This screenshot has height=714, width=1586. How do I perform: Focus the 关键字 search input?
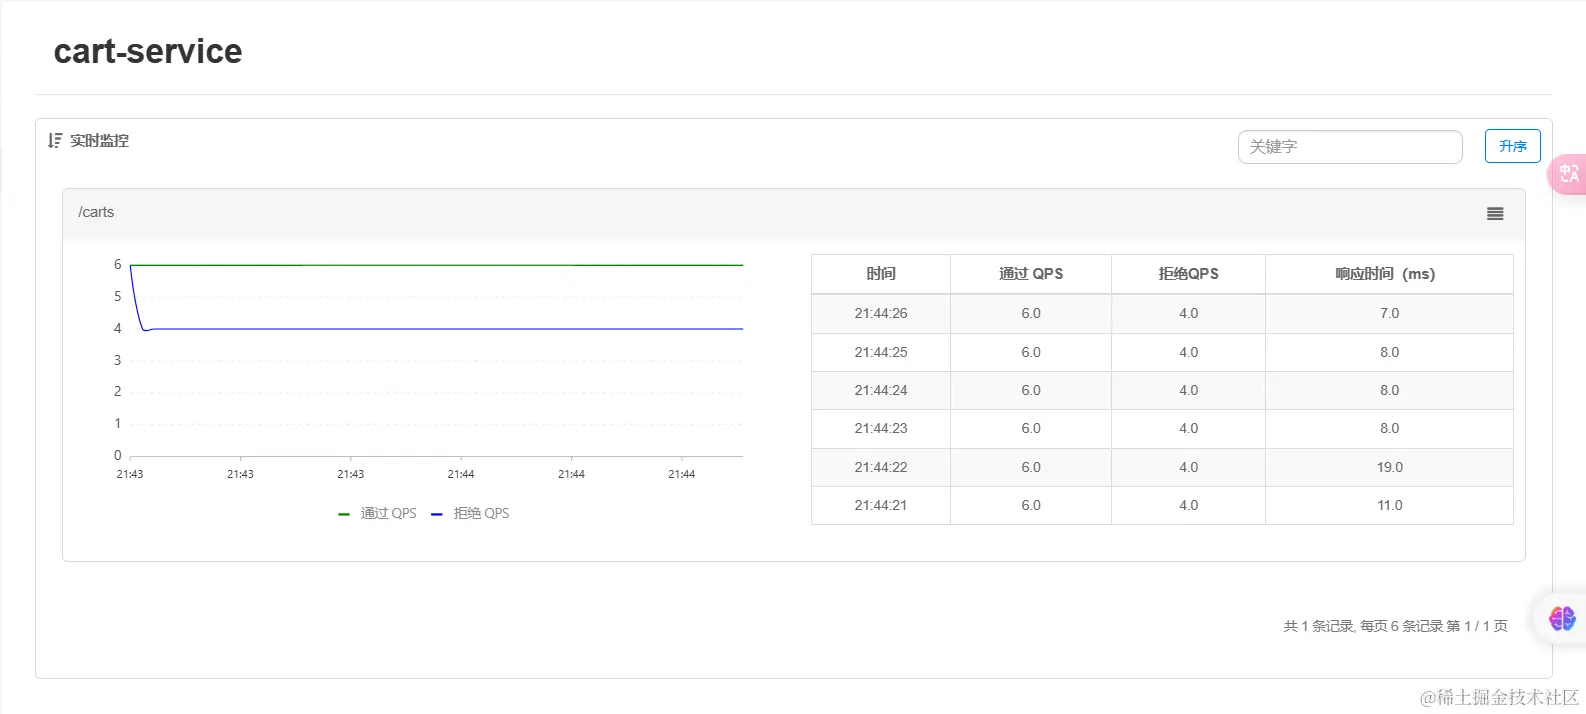click(1350, 147)
